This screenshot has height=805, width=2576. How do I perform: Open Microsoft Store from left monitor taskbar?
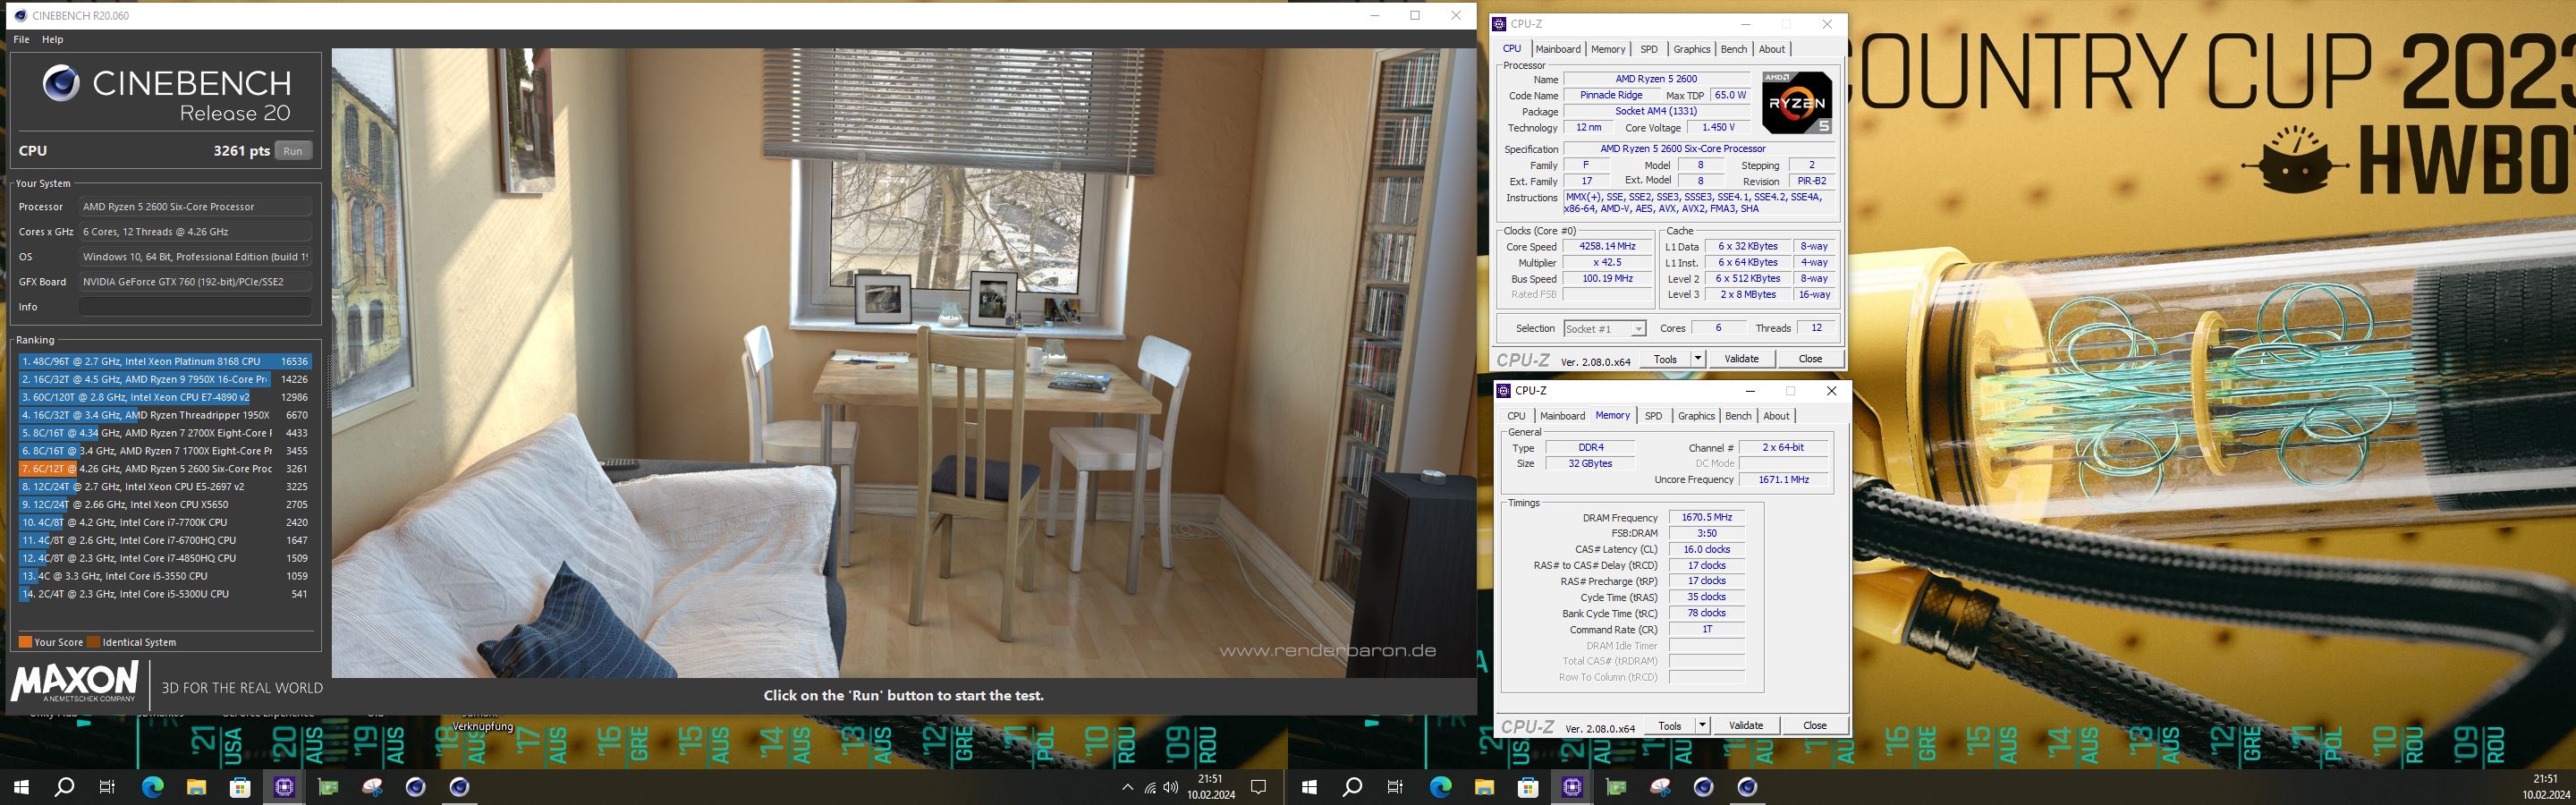click(x=240, y=788)
